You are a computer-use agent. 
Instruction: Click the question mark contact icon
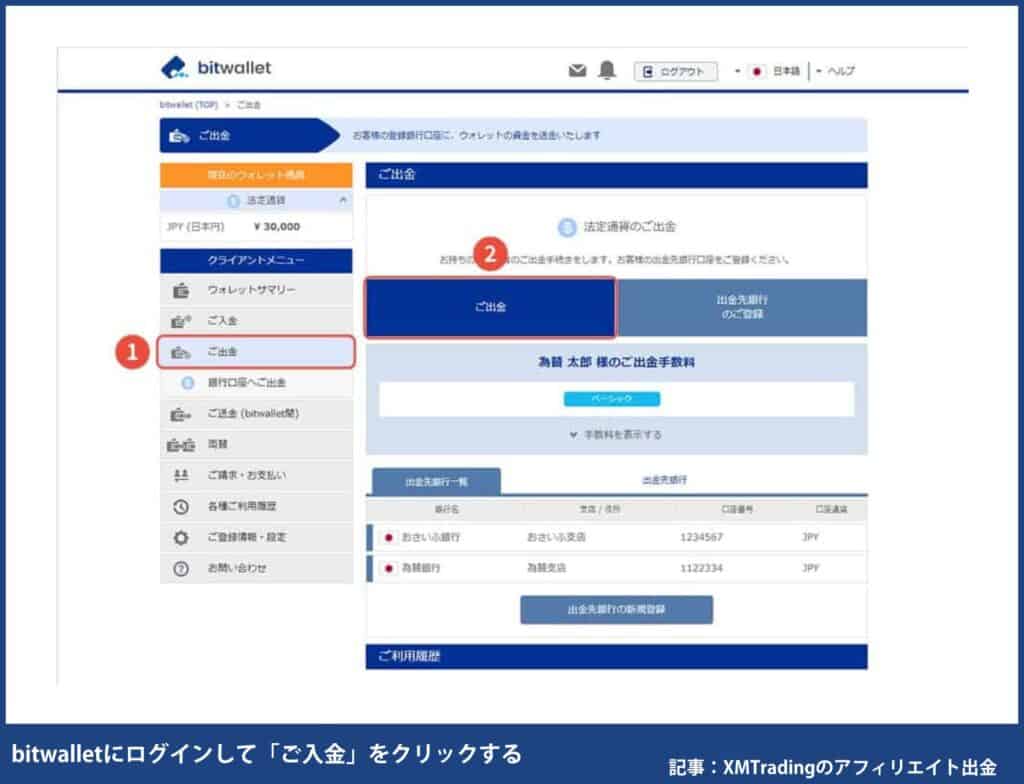pyautogui.click(x=181, y=568)
